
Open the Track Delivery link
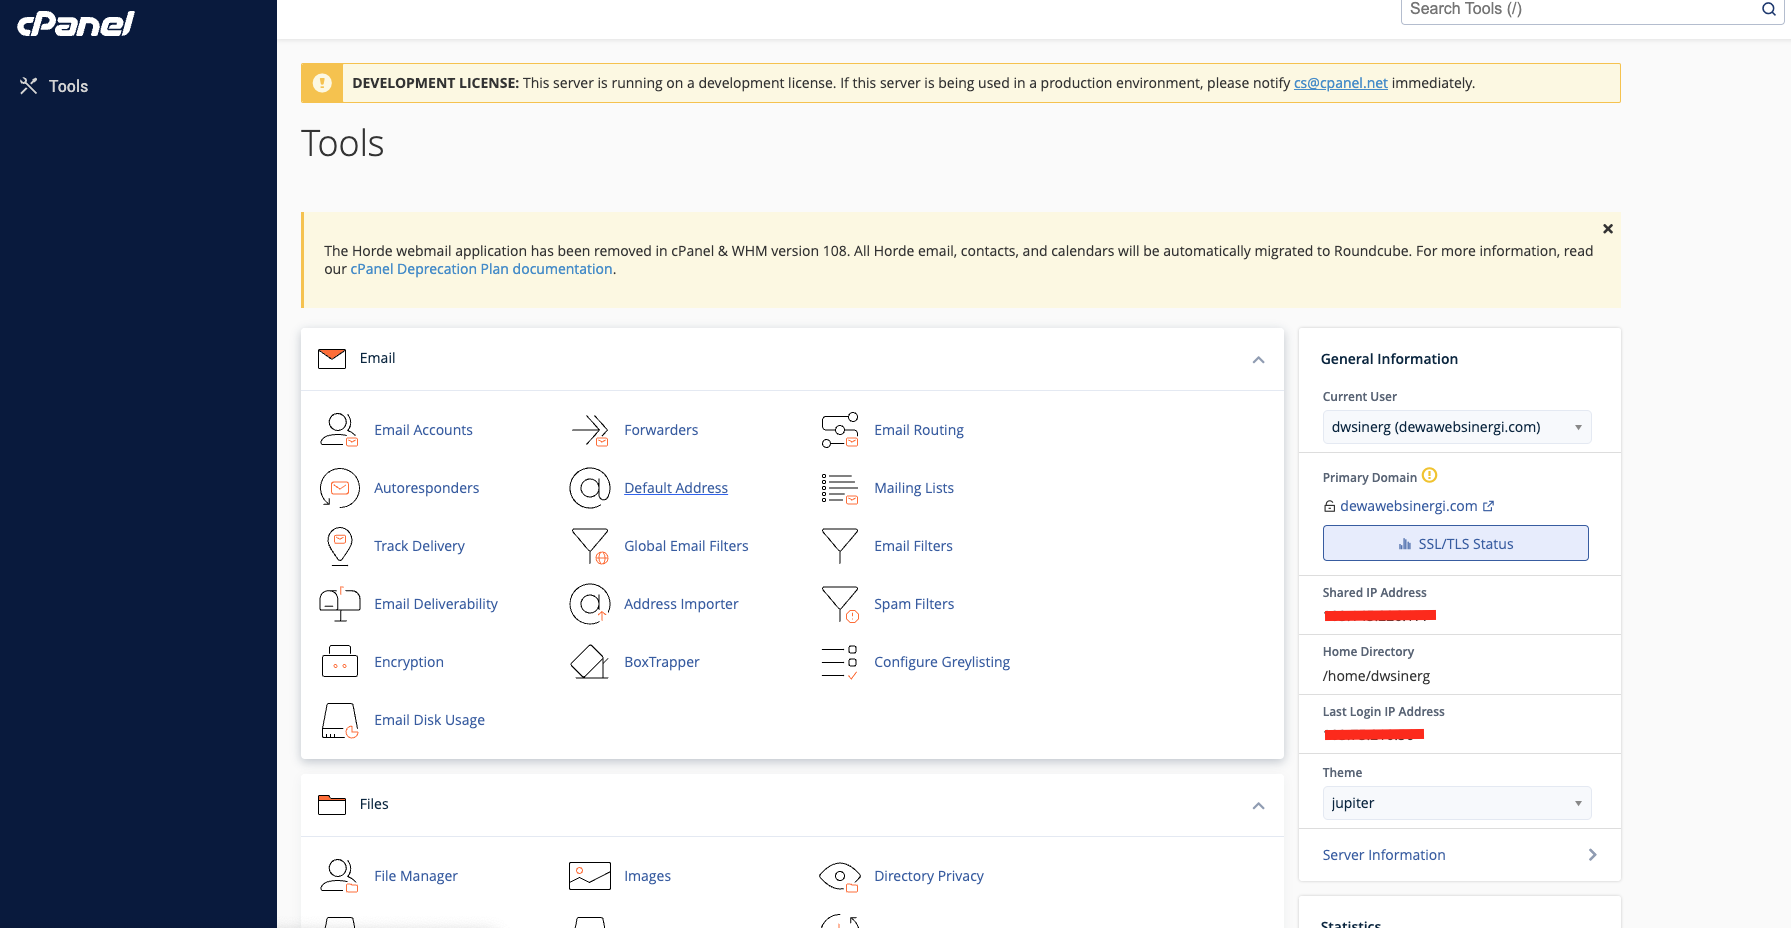pos(419,546)
